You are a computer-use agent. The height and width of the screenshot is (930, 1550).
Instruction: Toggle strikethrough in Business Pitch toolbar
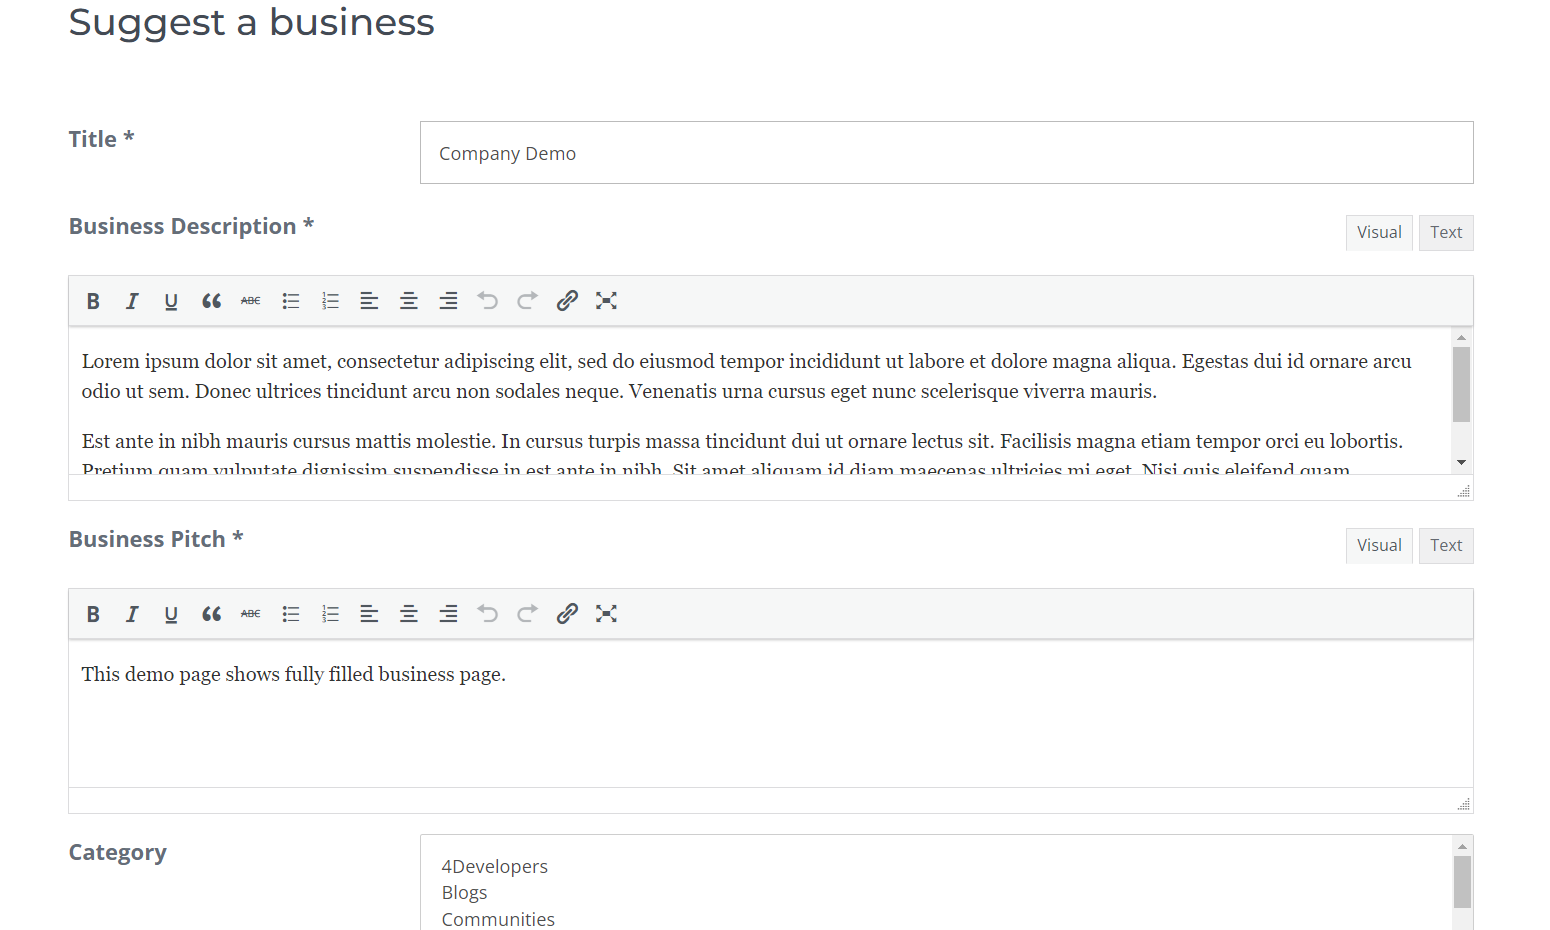pyautogui.click(x=250, y=614)
